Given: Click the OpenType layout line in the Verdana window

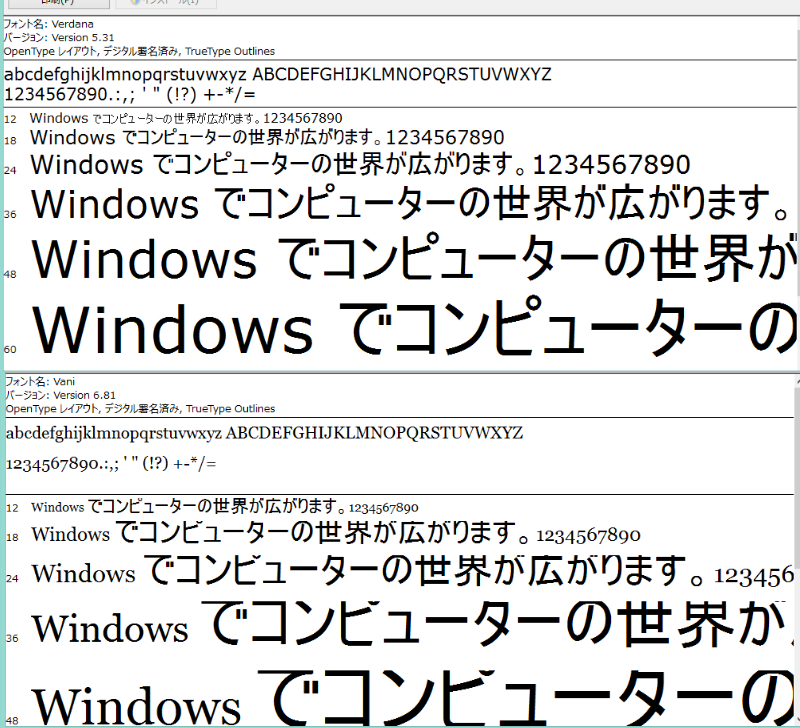Looking at the screenshot, I should point(139,52).
